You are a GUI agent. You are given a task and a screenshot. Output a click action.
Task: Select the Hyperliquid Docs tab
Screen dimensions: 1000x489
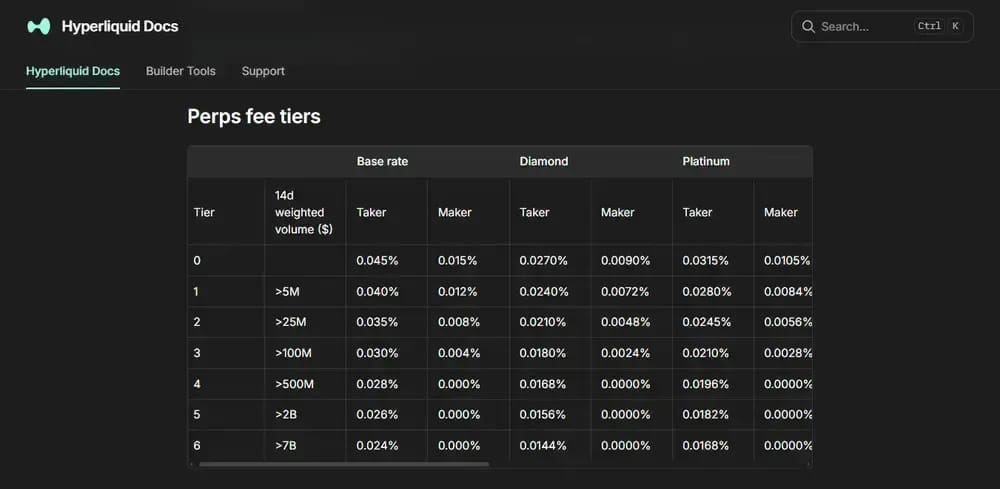pos(73,71)
